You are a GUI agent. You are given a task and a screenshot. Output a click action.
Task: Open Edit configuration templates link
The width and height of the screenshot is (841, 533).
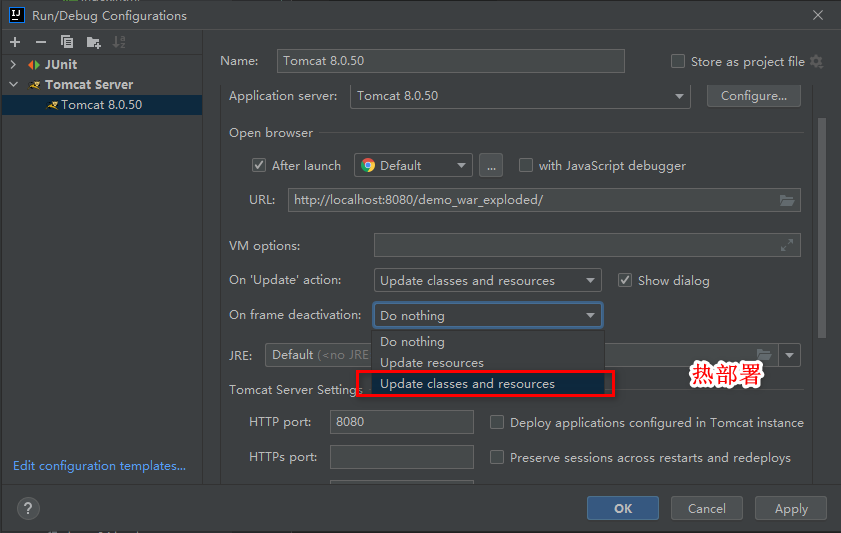click(x=99, y=465)
